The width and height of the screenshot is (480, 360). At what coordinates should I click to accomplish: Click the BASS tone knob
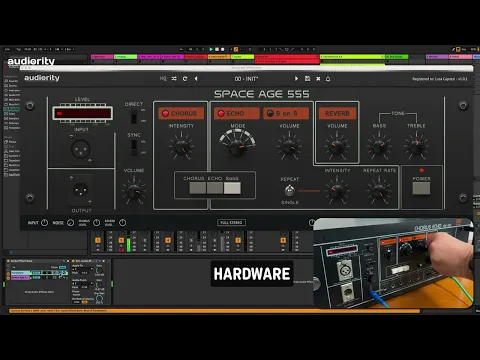(379, 146)
